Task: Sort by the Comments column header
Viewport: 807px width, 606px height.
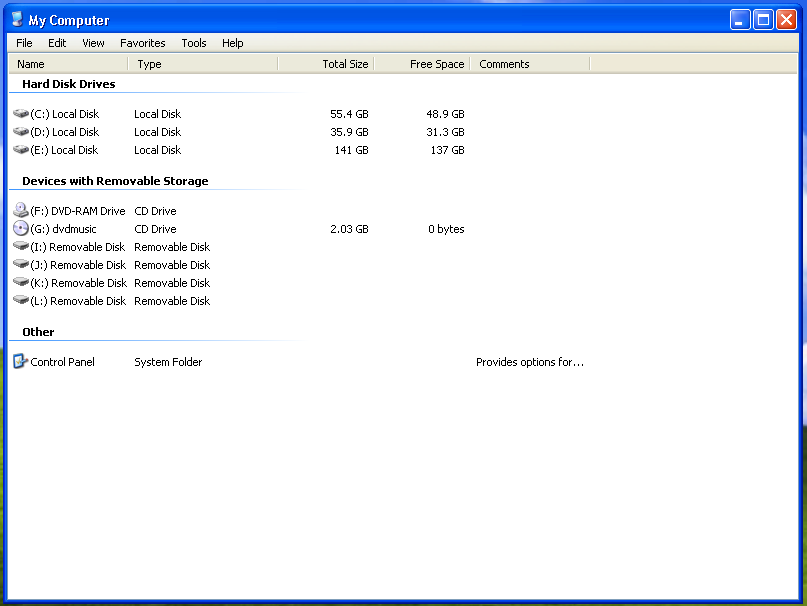Action: tap(530, 64)
